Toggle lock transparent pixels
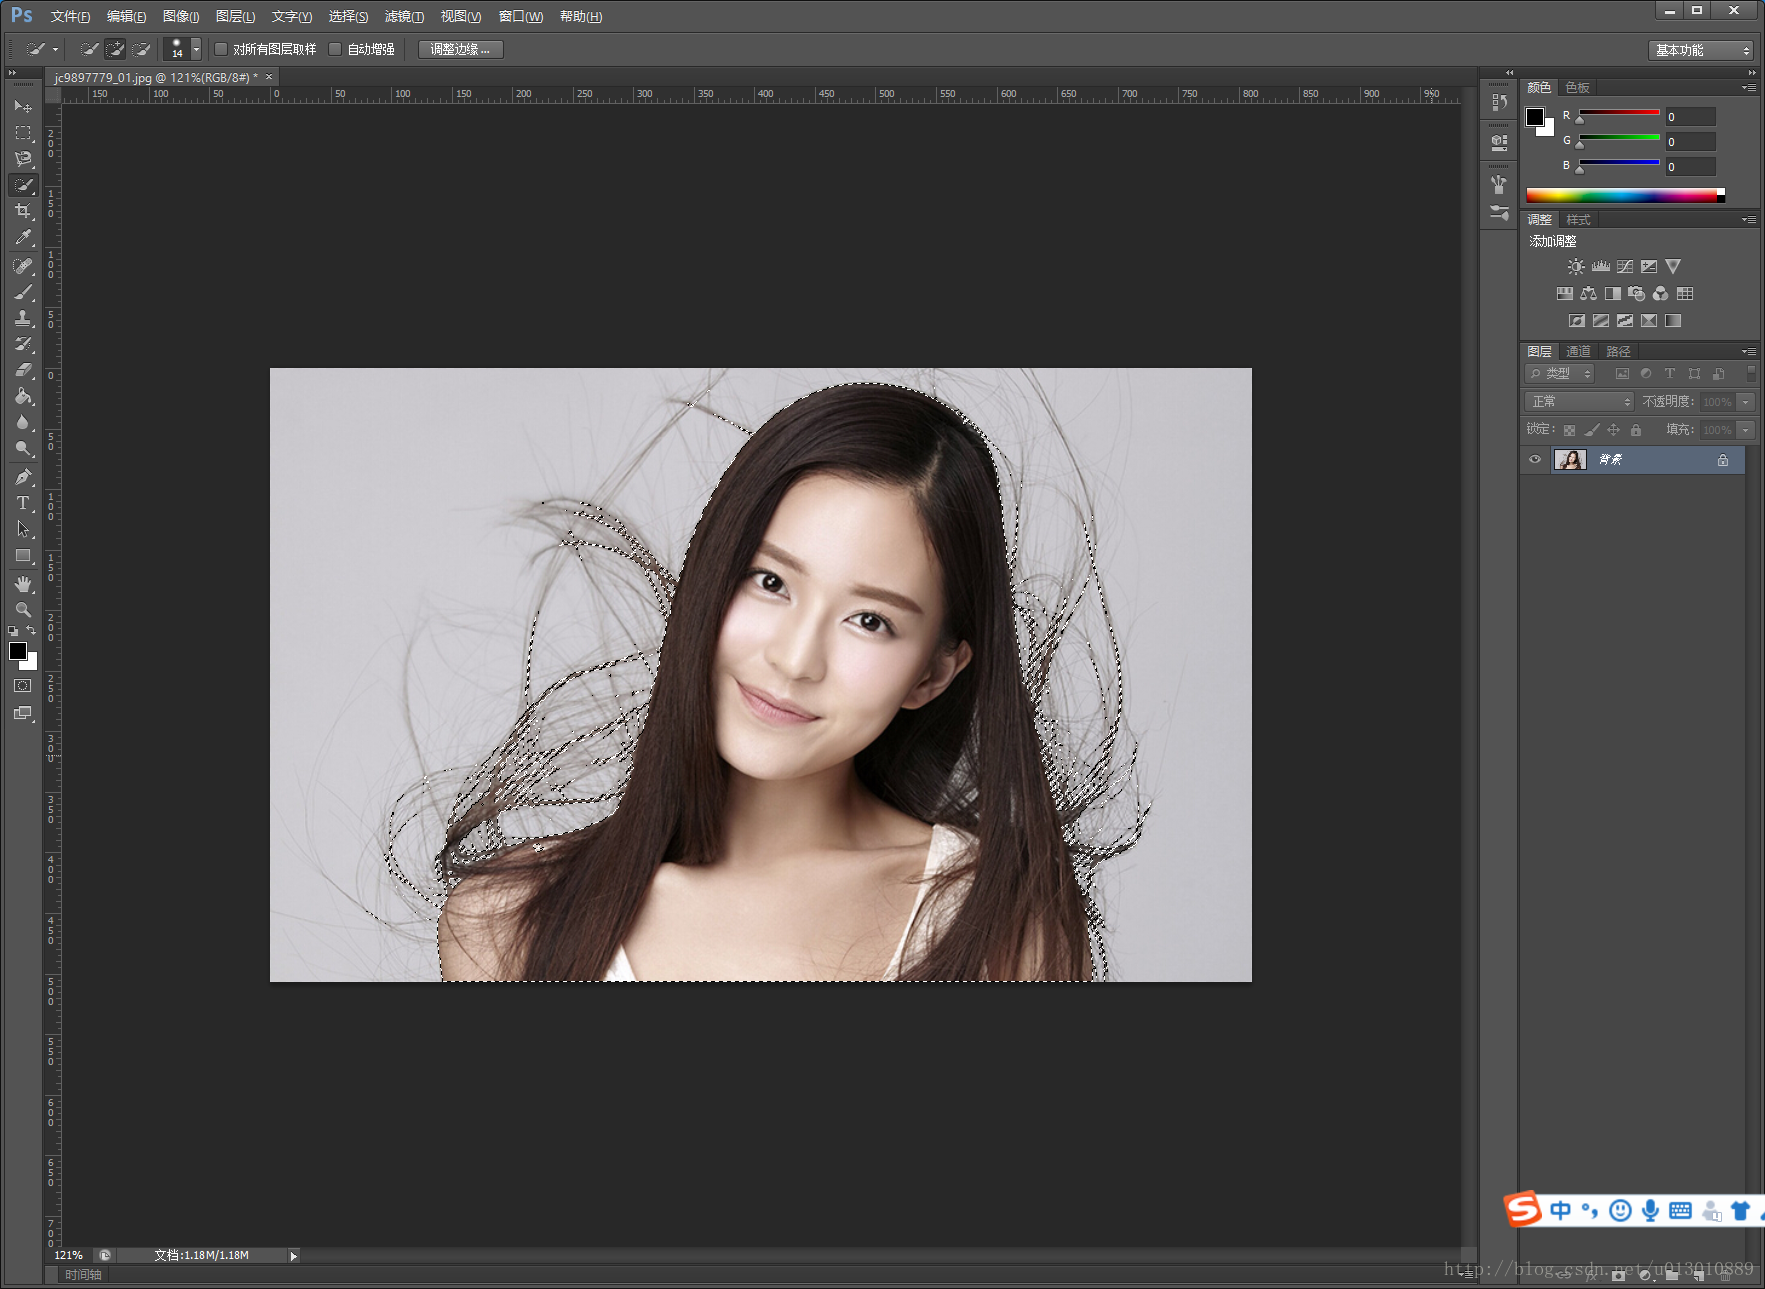This screenshot has width=1765, height=1289. (1569, 430)
